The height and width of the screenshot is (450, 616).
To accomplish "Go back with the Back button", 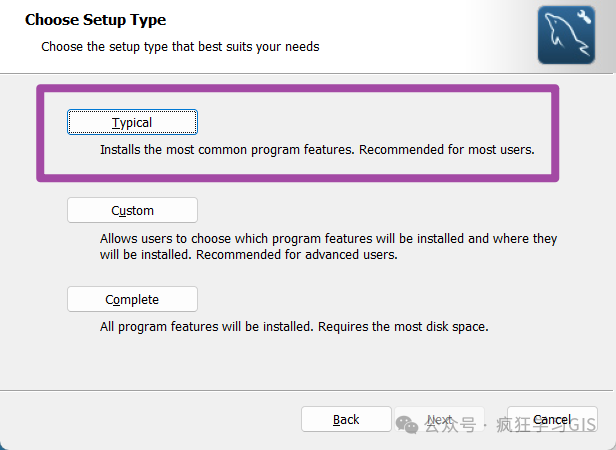I will pyautogui.click(x=346, y=419).
